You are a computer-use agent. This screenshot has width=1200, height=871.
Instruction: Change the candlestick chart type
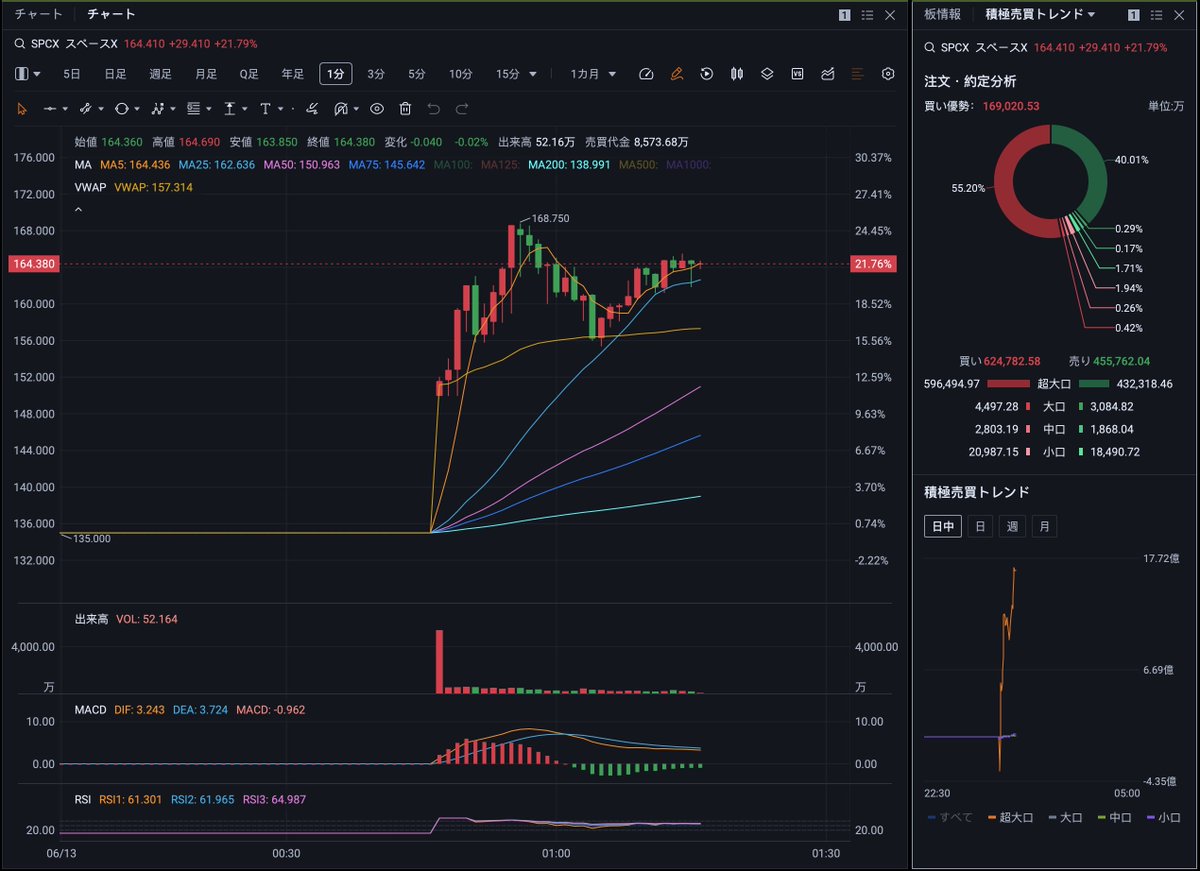point(737,74)
